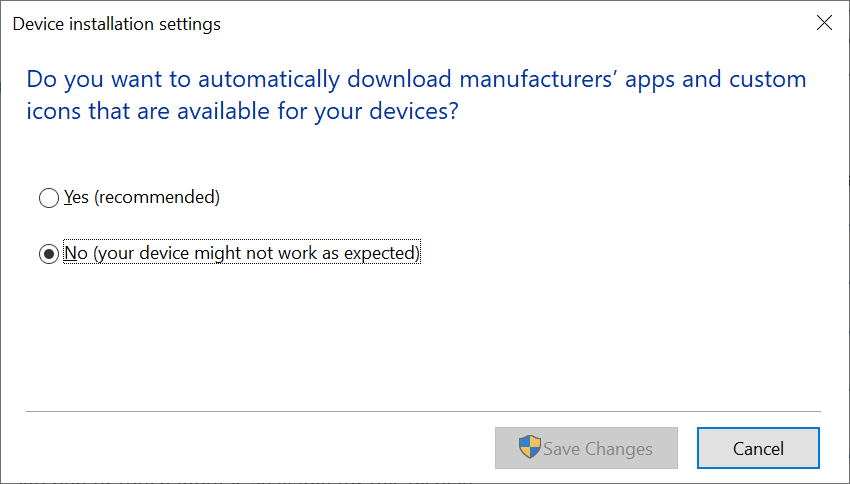Click "No (your device might not work as expected)" label

[x=242, y=253]
